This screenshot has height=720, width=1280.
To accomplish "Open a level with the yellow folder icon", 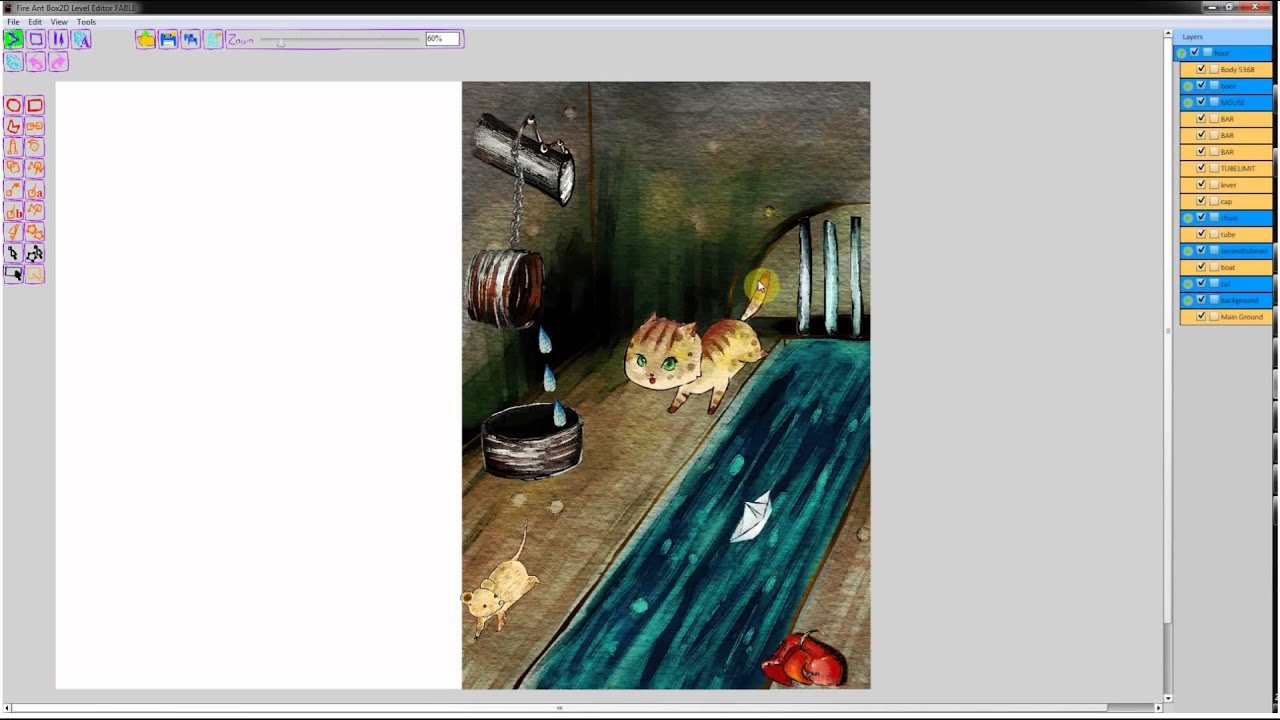I will point(146,39).
